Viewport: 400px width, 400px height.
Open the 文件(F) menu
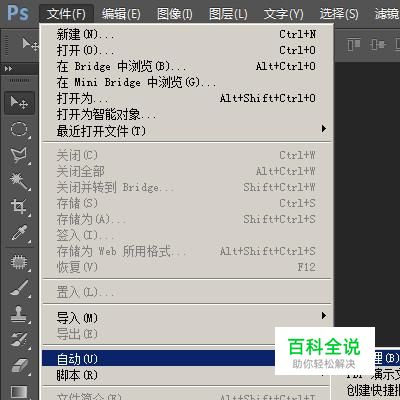(66, 14)
